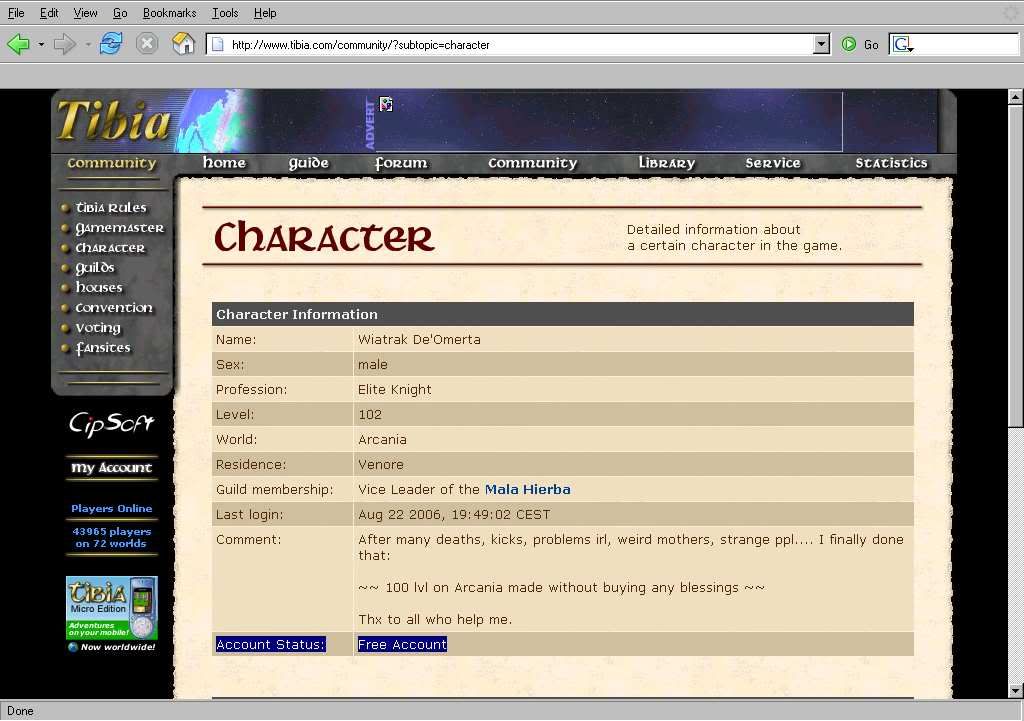1024x721 pixels.
Task: Open the Forward history dropdown arrow
Action: point(88,44)
